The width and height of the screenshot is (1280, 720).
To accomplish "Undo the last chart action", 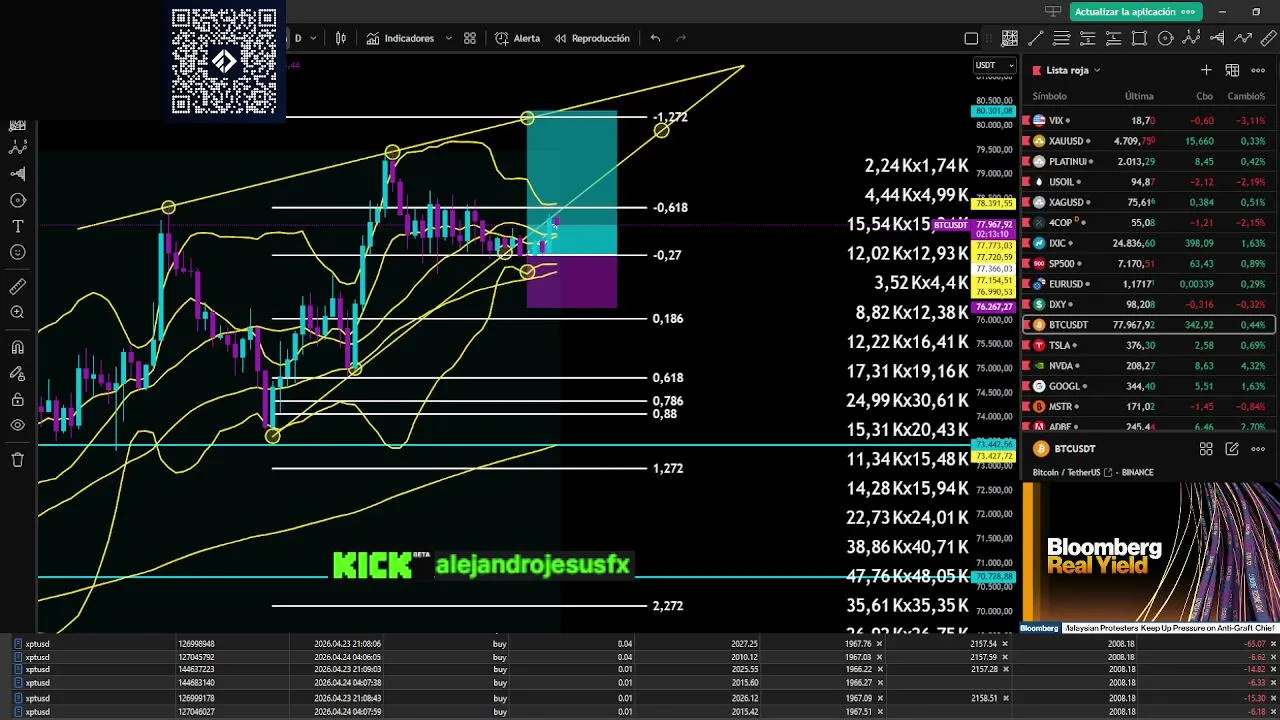I will (x=655, y=38).
